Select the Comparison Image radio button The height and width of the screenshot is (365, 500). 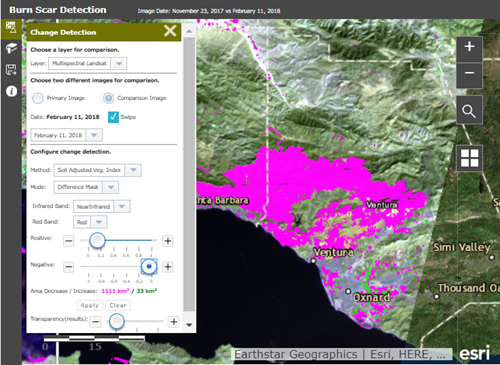pos(108,98)
